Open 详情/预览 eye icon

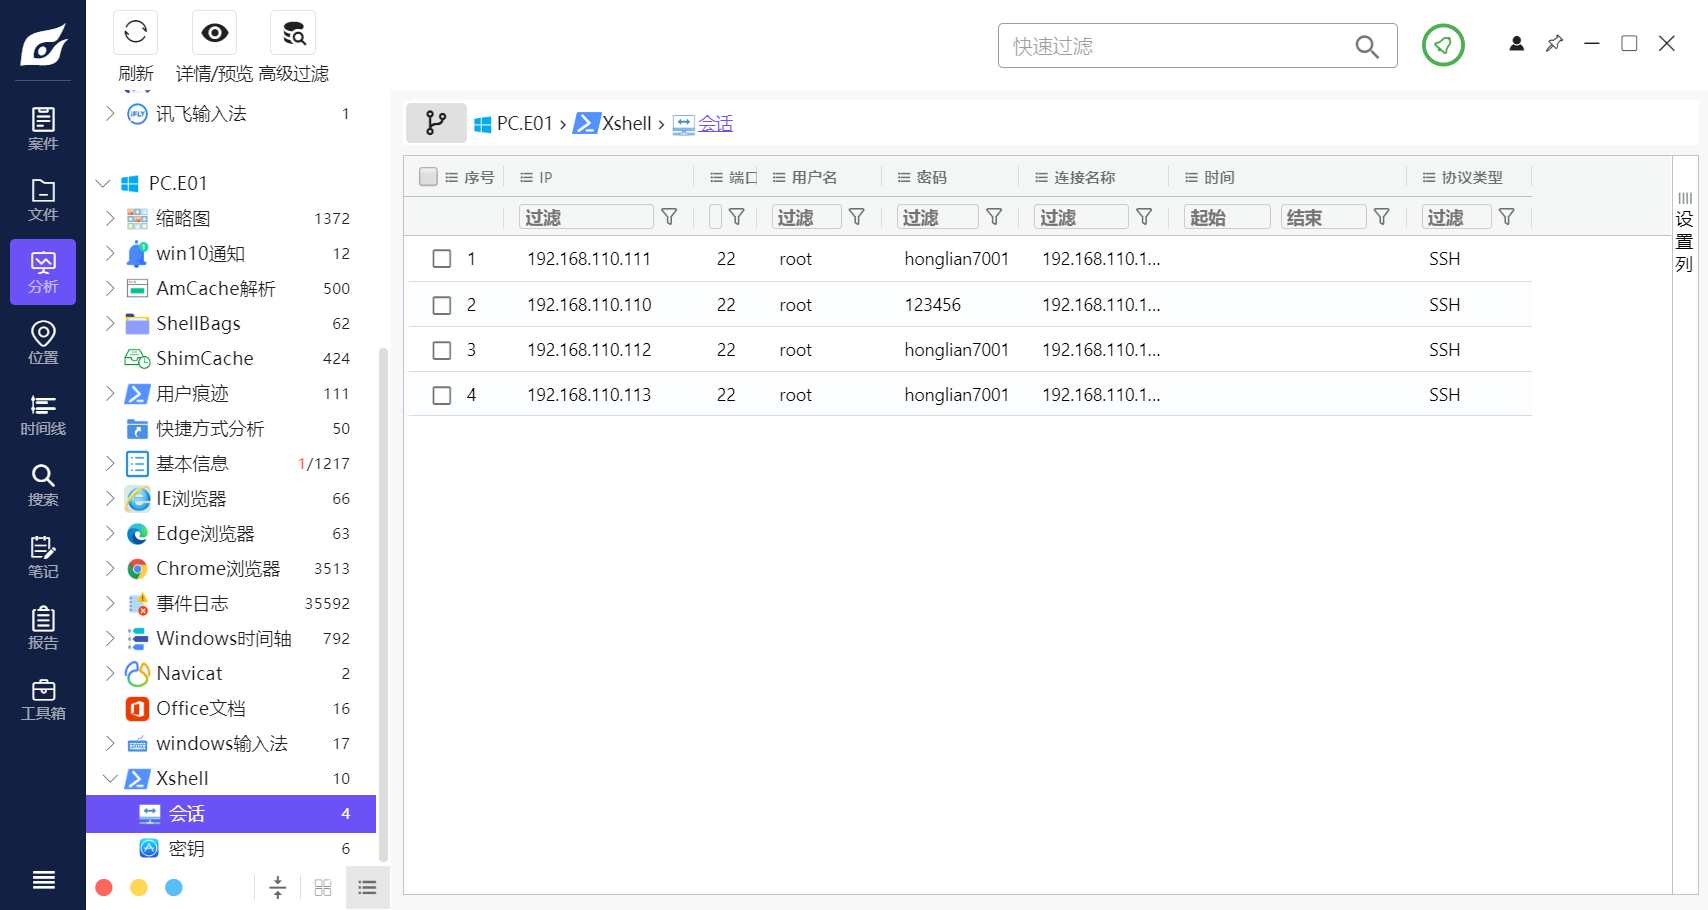tap(214, 33)
